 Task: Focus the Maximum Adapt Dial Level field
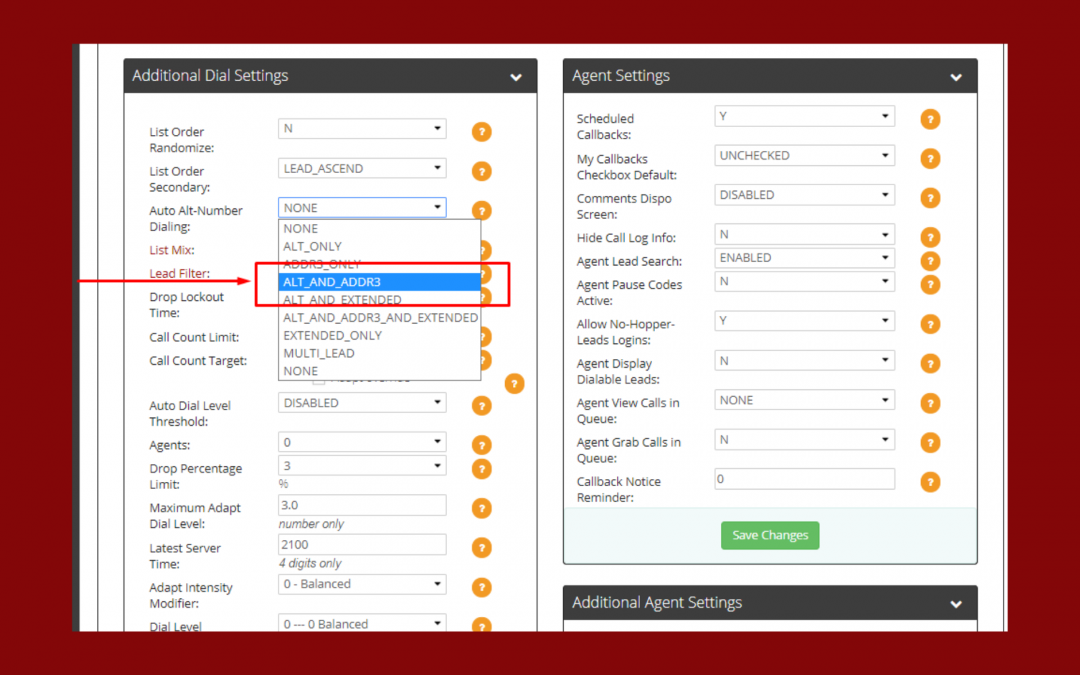click(362, 505)
